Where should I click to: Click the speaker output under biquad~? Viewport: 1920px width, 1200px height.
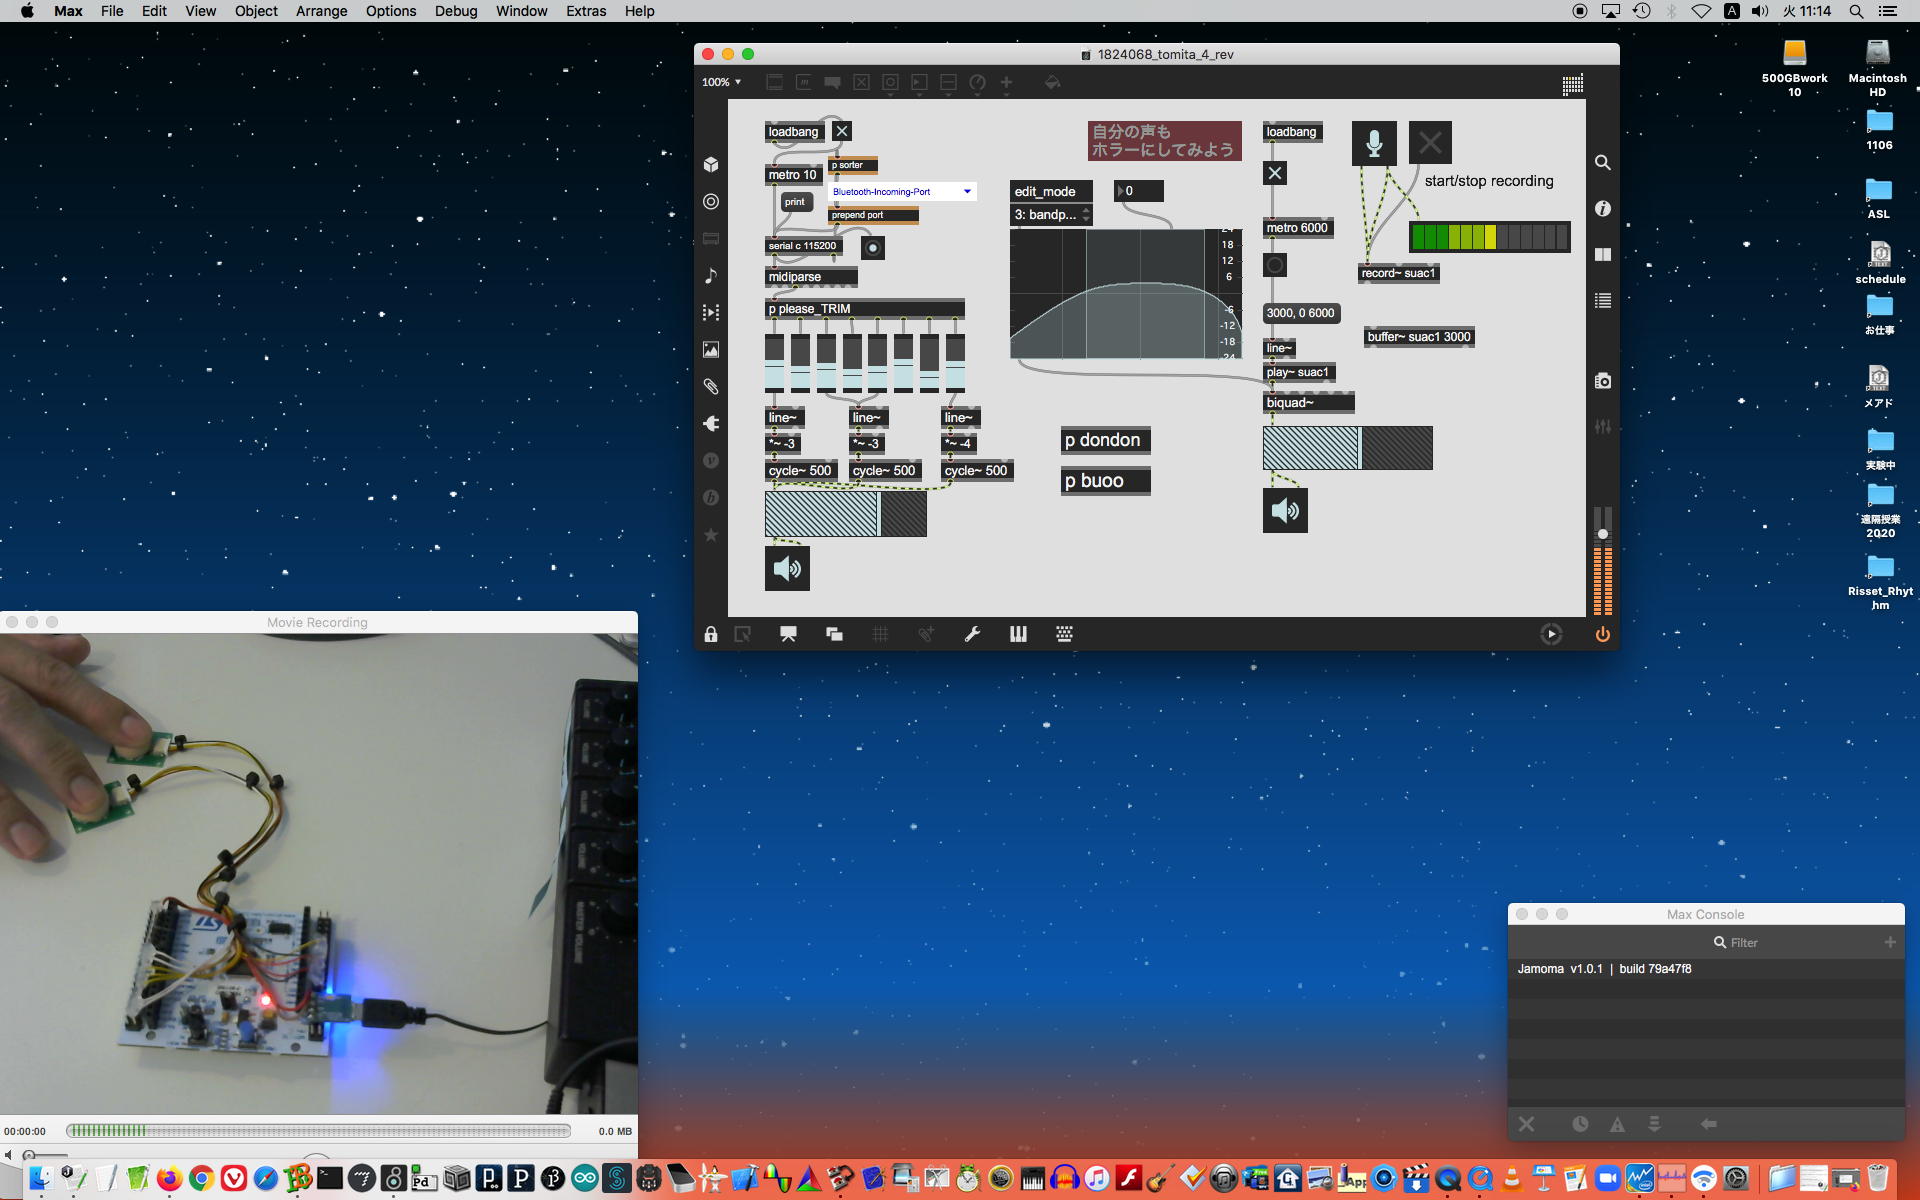(1285, 511)
